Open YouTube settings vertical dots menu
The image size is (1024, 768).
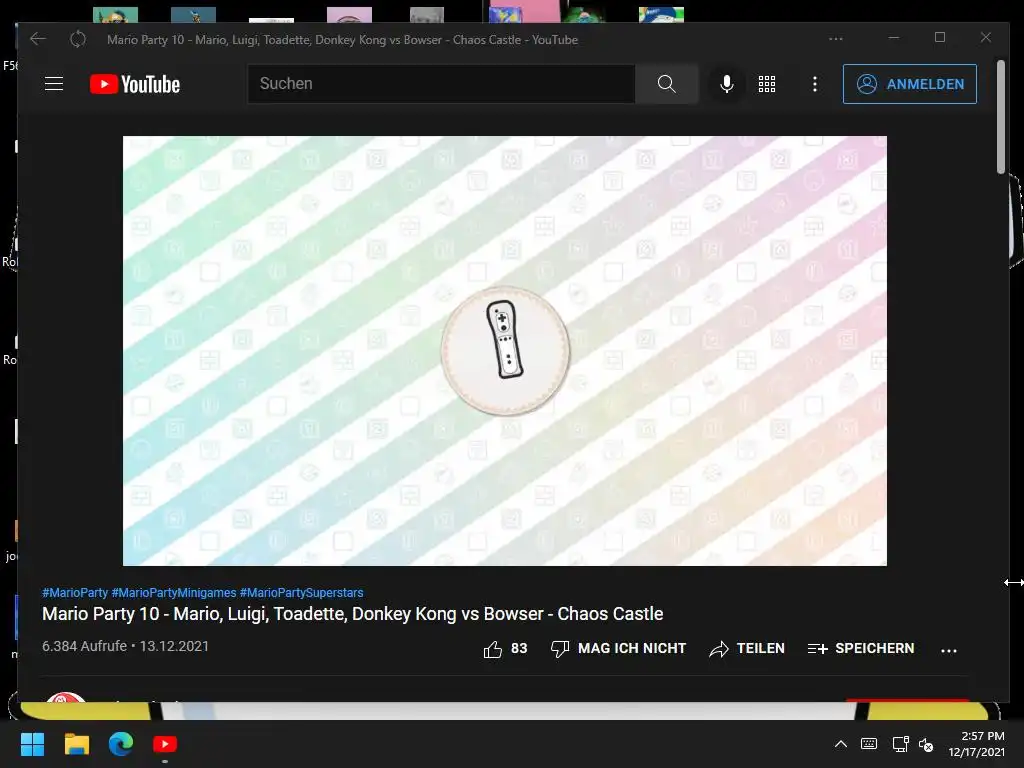(814, 84)
